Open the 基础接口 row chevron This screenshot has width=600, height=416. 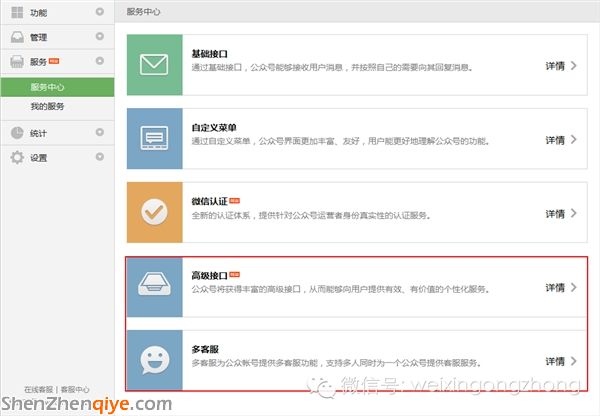click(573, 65)
